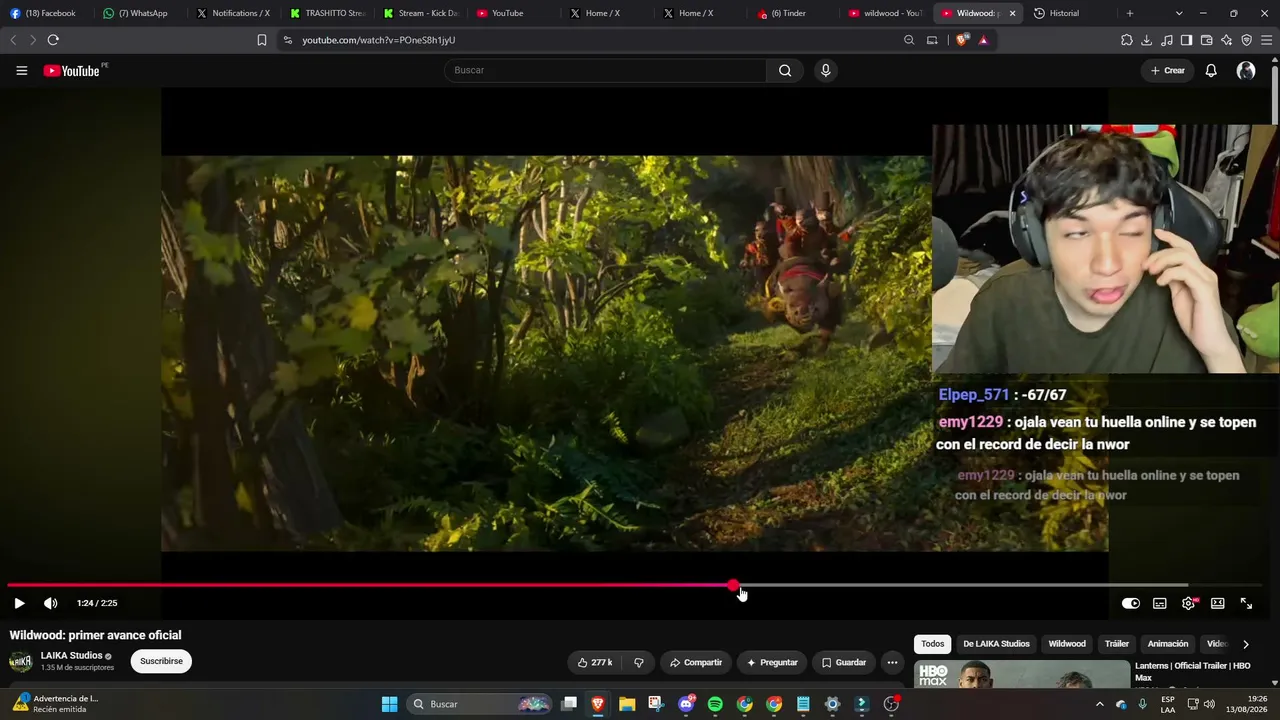Open the LAIKA Studios channel avatar
This screenshot has height=720, width=1280.
tap(20, 661)
